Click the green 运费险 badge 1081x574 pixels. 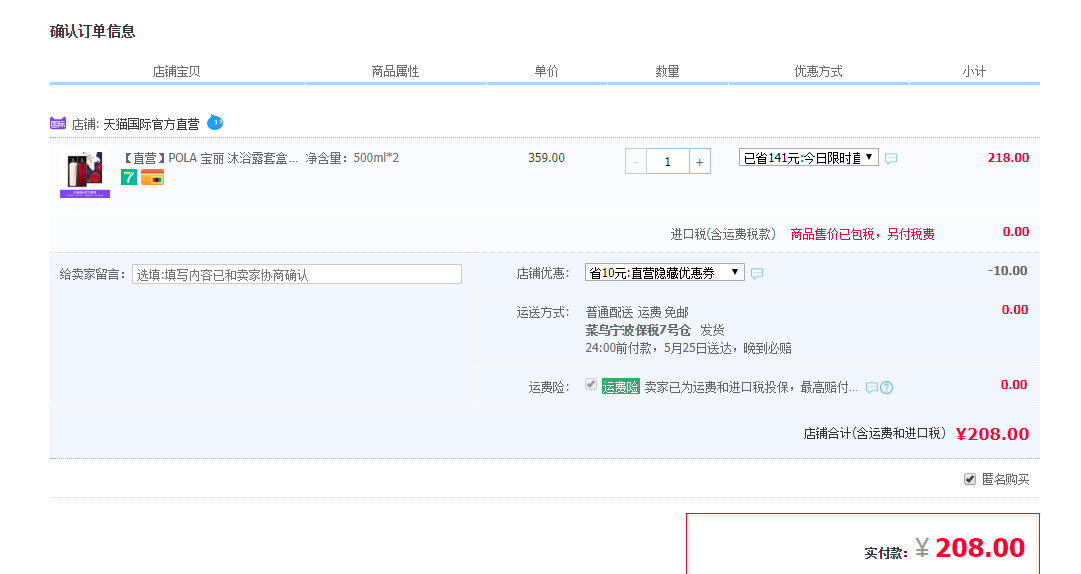(x=620, y=387)
